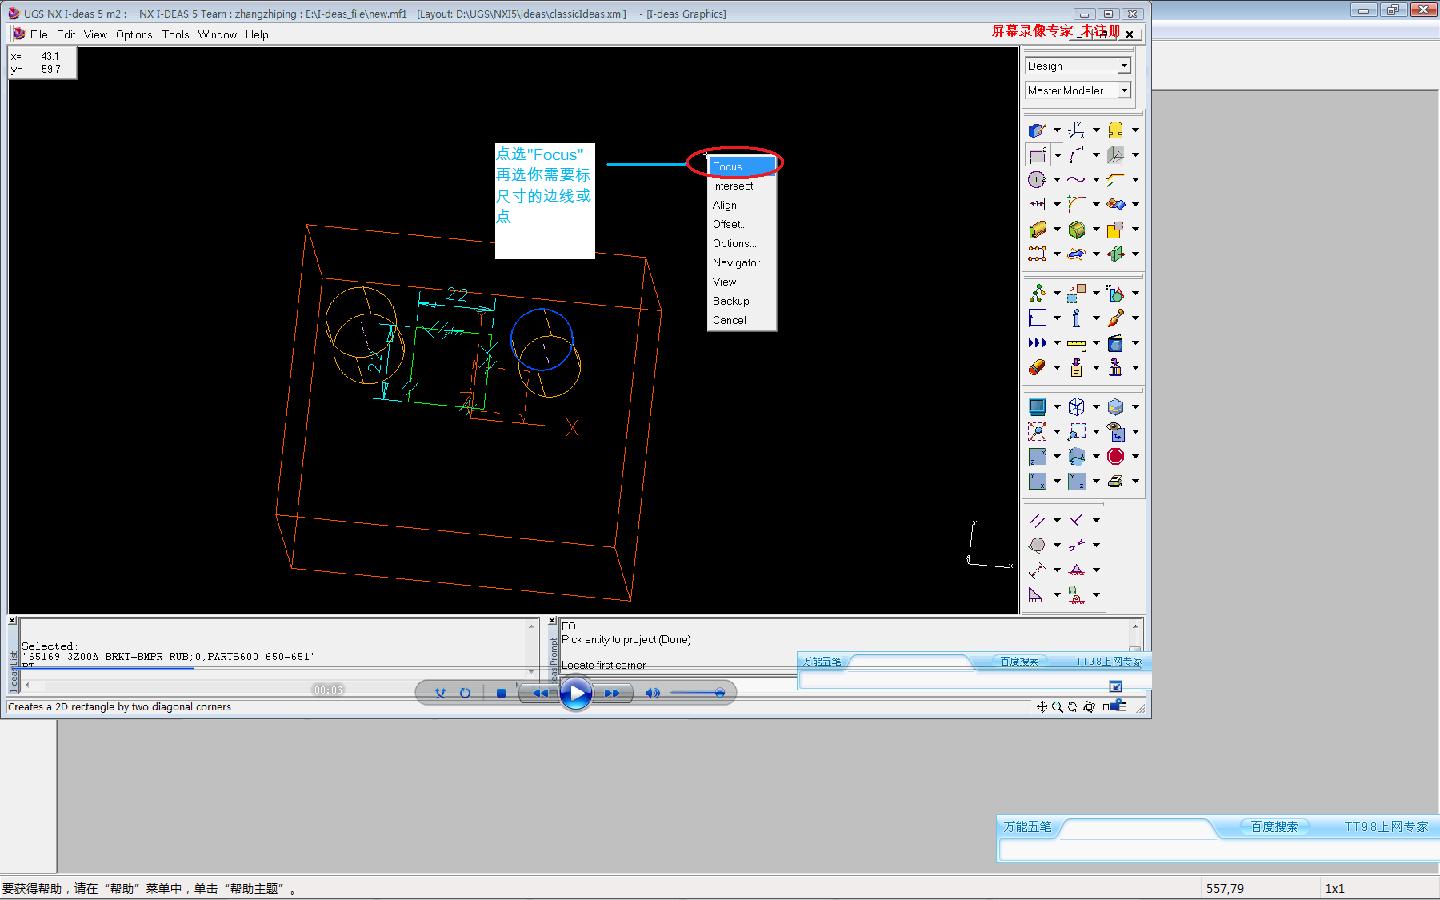Select the Info tool icon

pyautogui.click(x=1076, y=318)
